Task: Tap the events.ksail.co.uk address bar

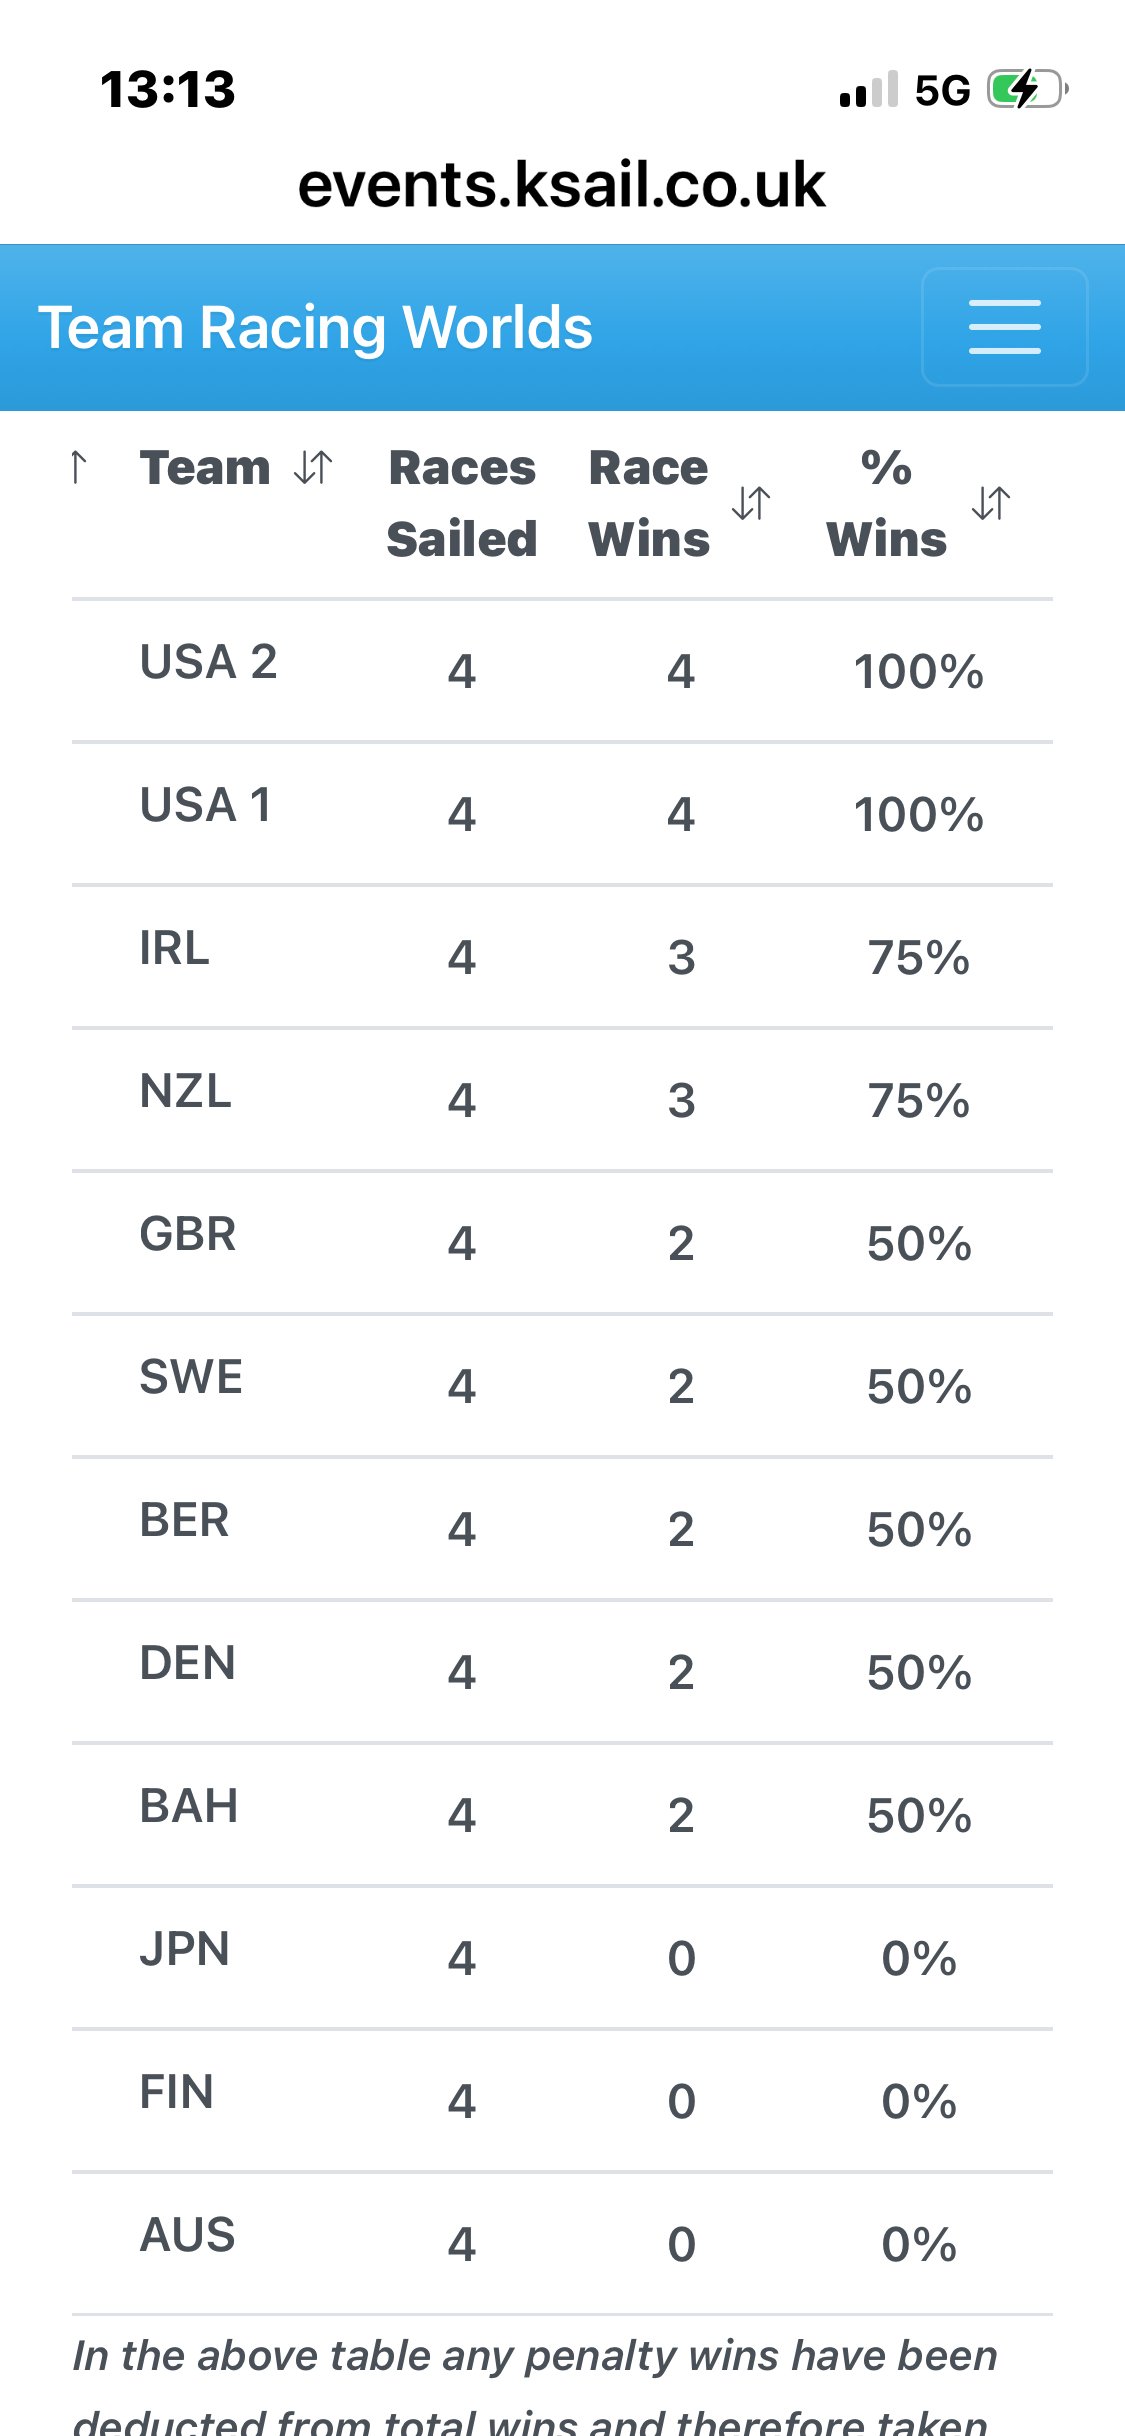Action: coord(562,185)
